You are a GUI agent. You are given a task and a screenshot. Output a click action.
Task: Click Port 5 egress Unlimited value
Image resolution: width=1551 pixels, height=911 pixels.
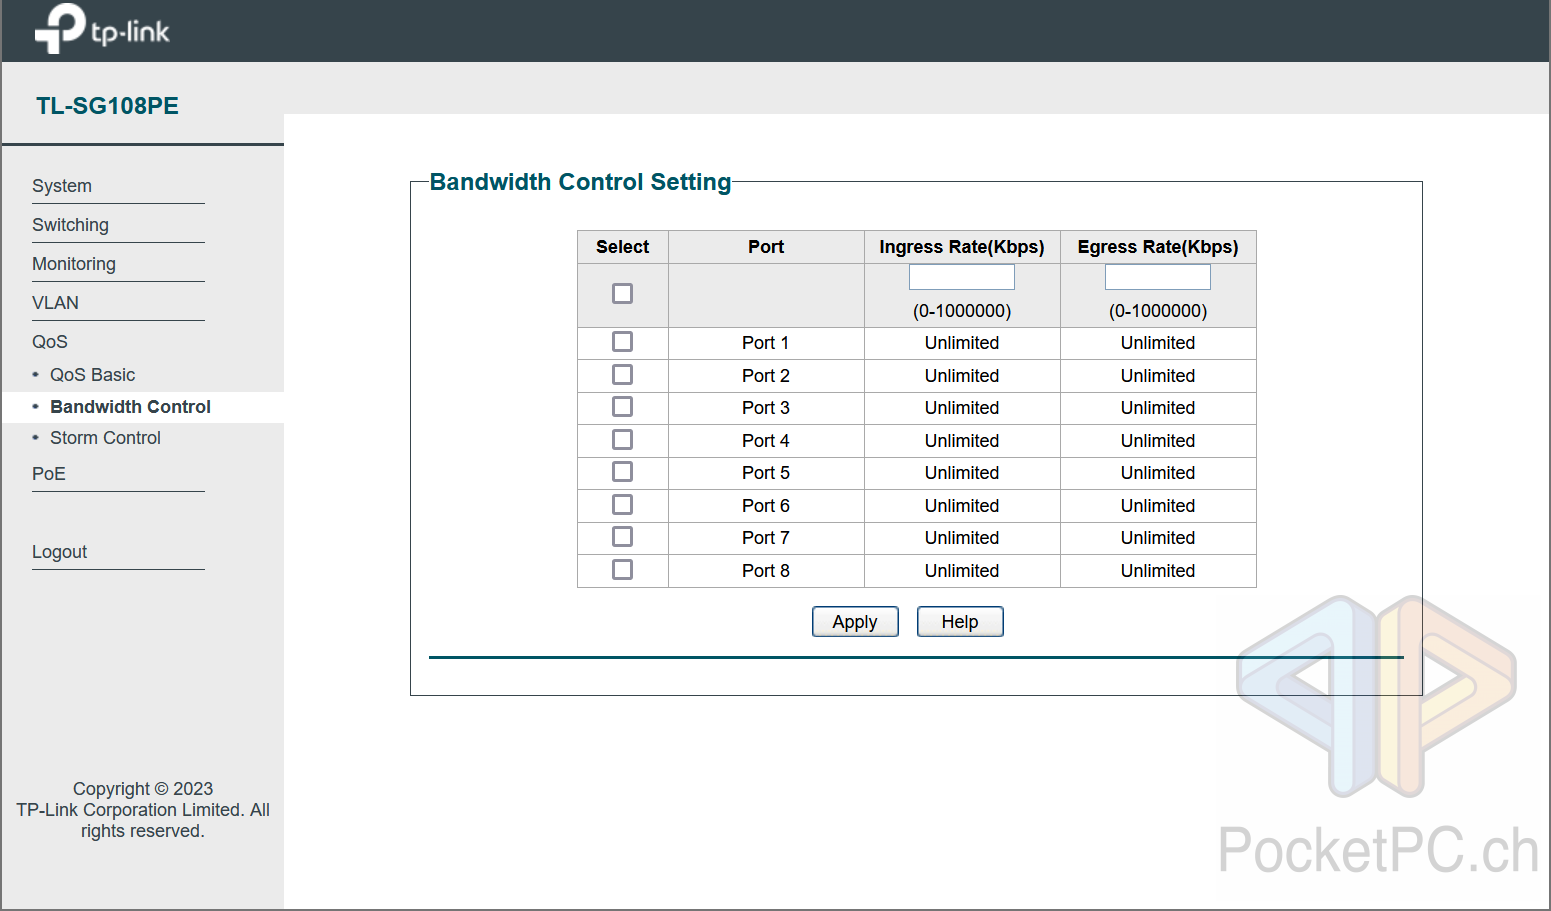pyautogui.click(x=1158, y=473)
